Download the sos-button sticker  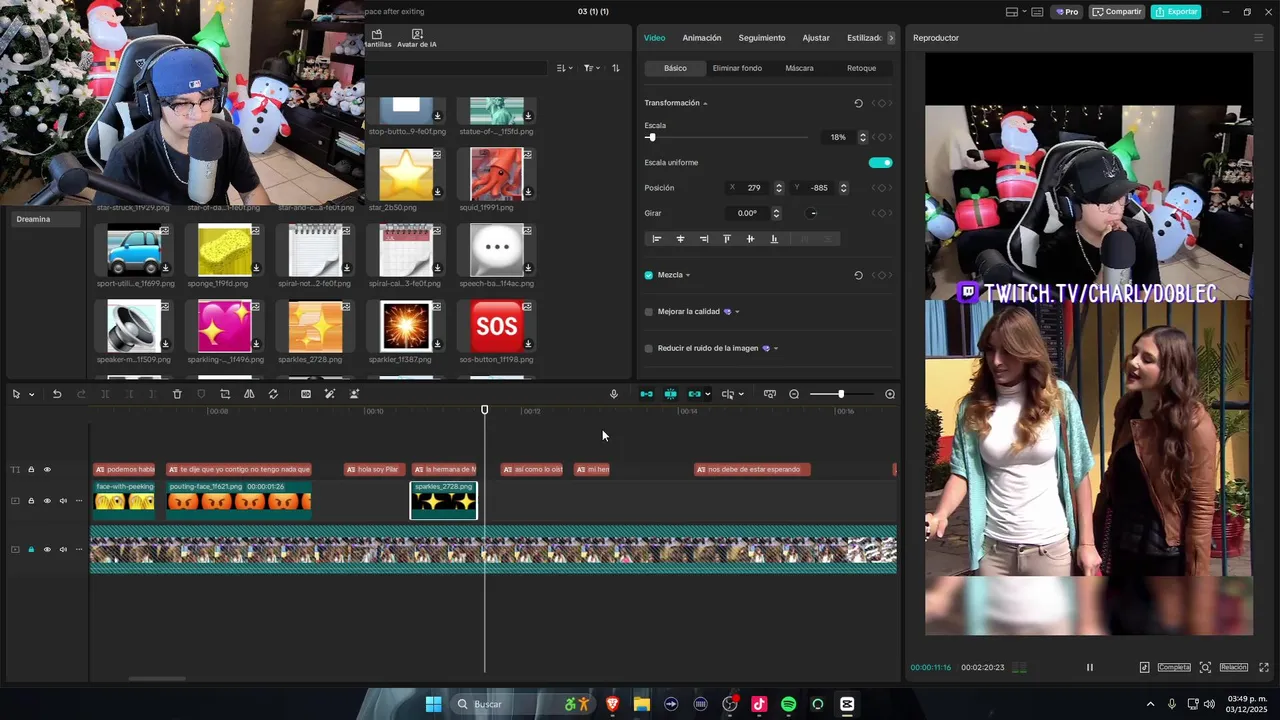pos(528,344)
